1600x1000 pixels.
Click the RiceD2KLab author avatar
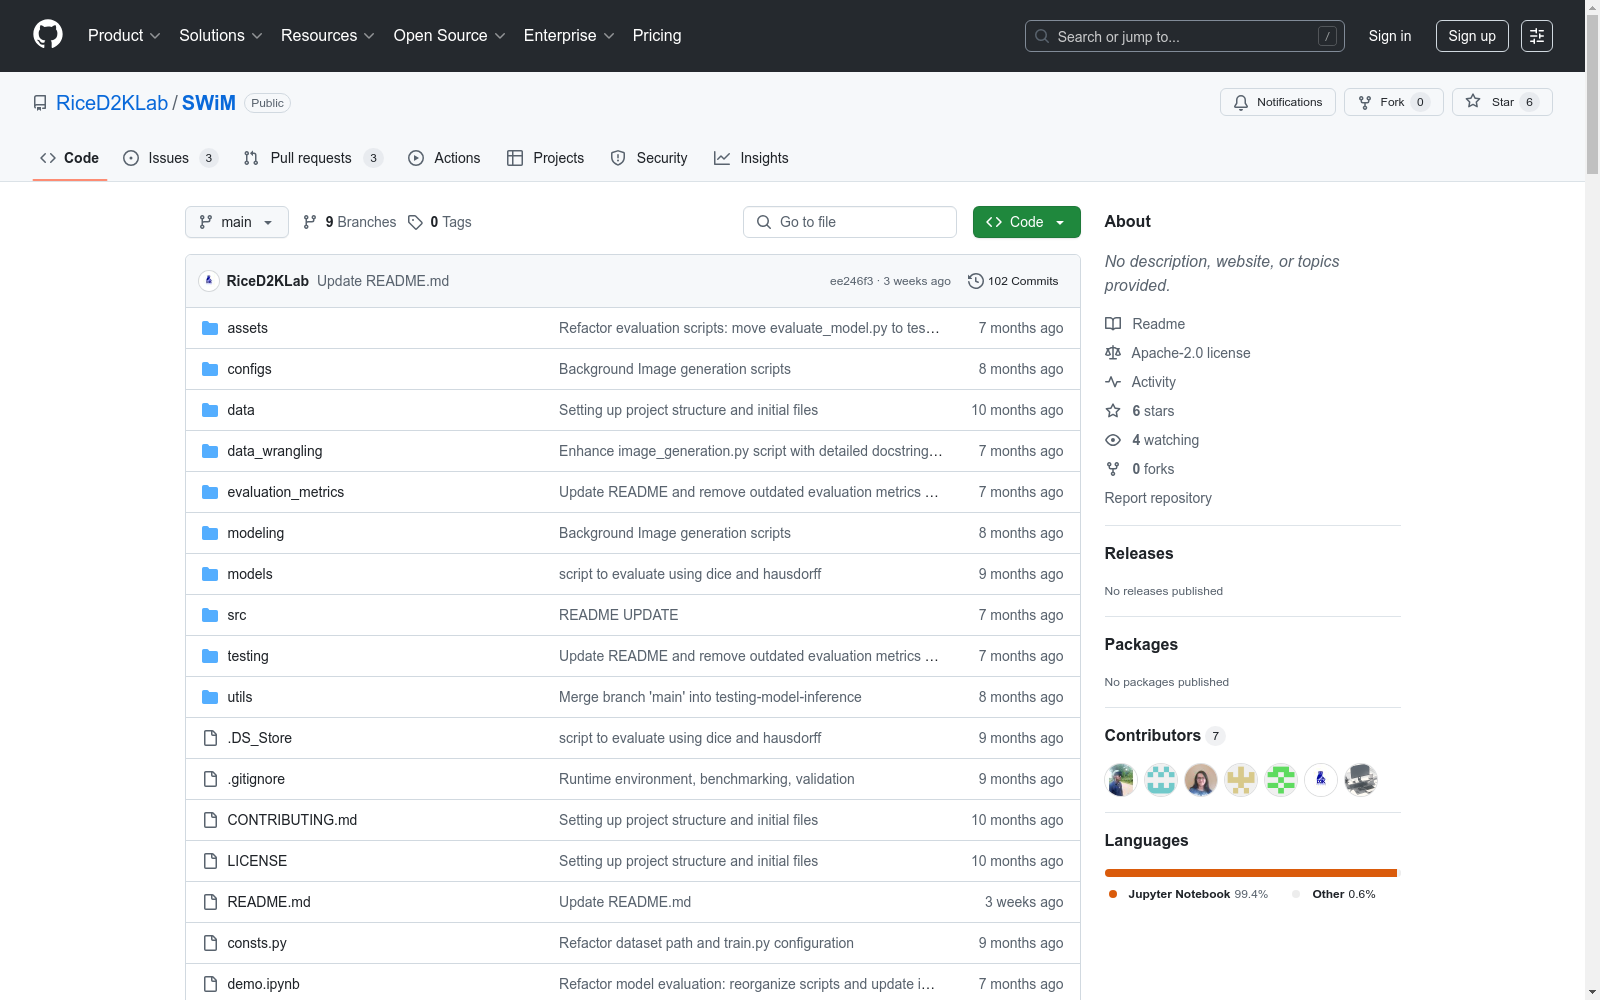209,281
